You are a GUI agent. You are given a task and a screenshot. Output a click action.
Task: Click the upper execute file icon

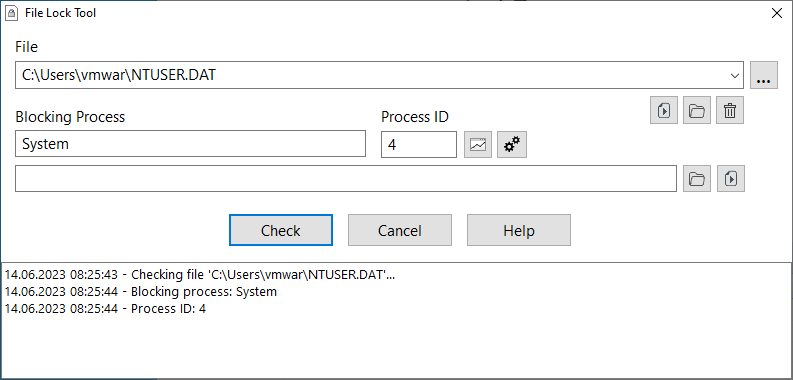(x=664, y=110)
